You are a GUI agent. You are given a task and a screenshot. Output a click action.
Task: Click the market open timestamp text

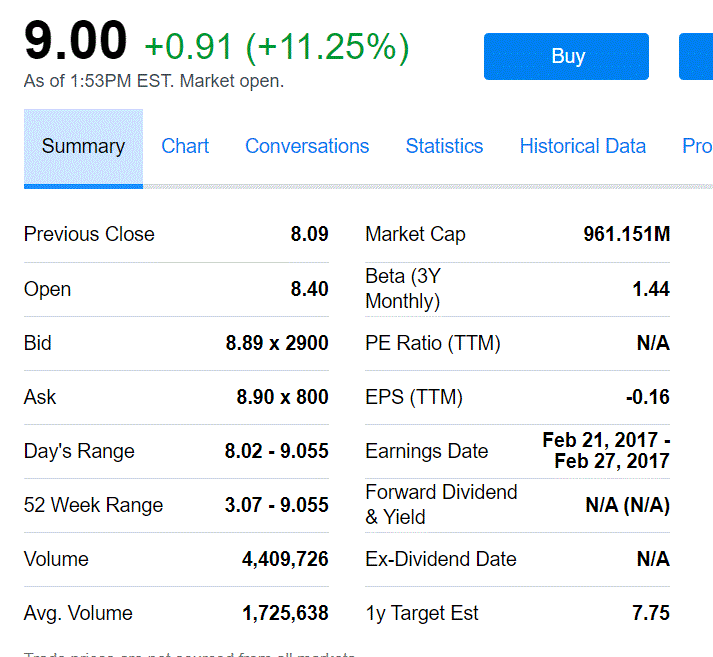coord(154,82)
